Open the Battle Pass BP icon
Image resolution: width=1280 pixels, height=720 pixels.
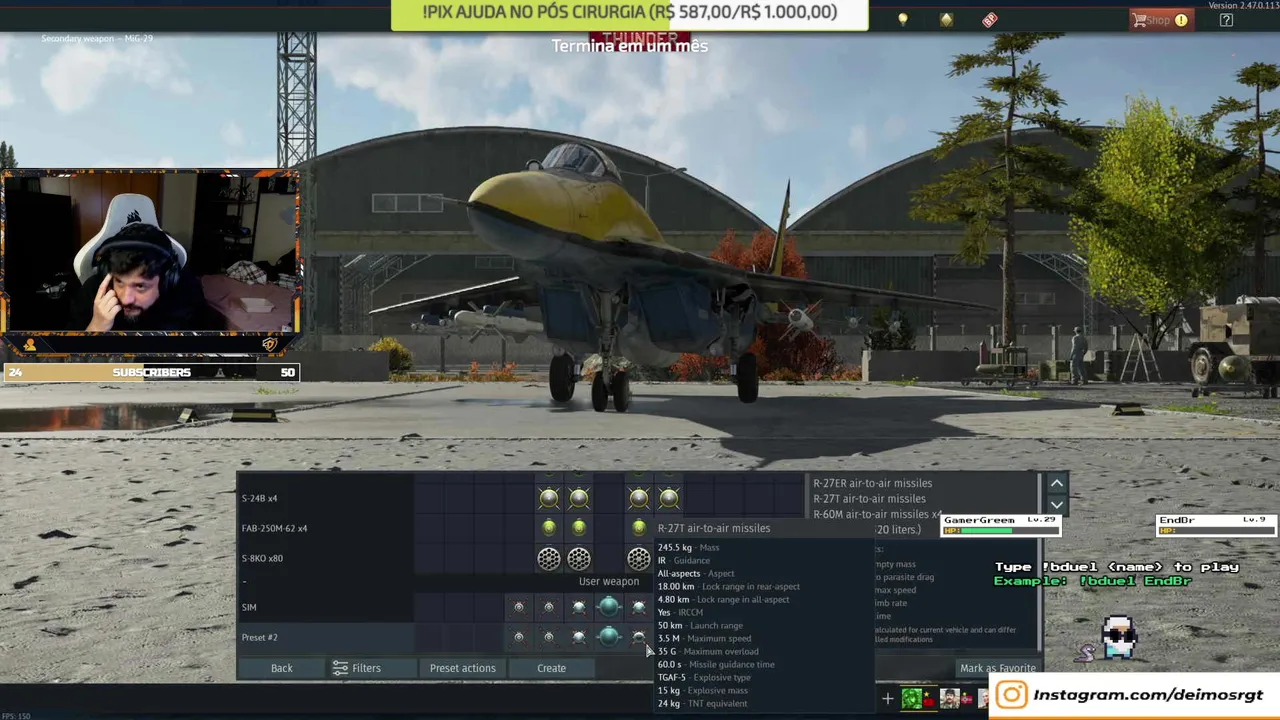pos(989,19)
